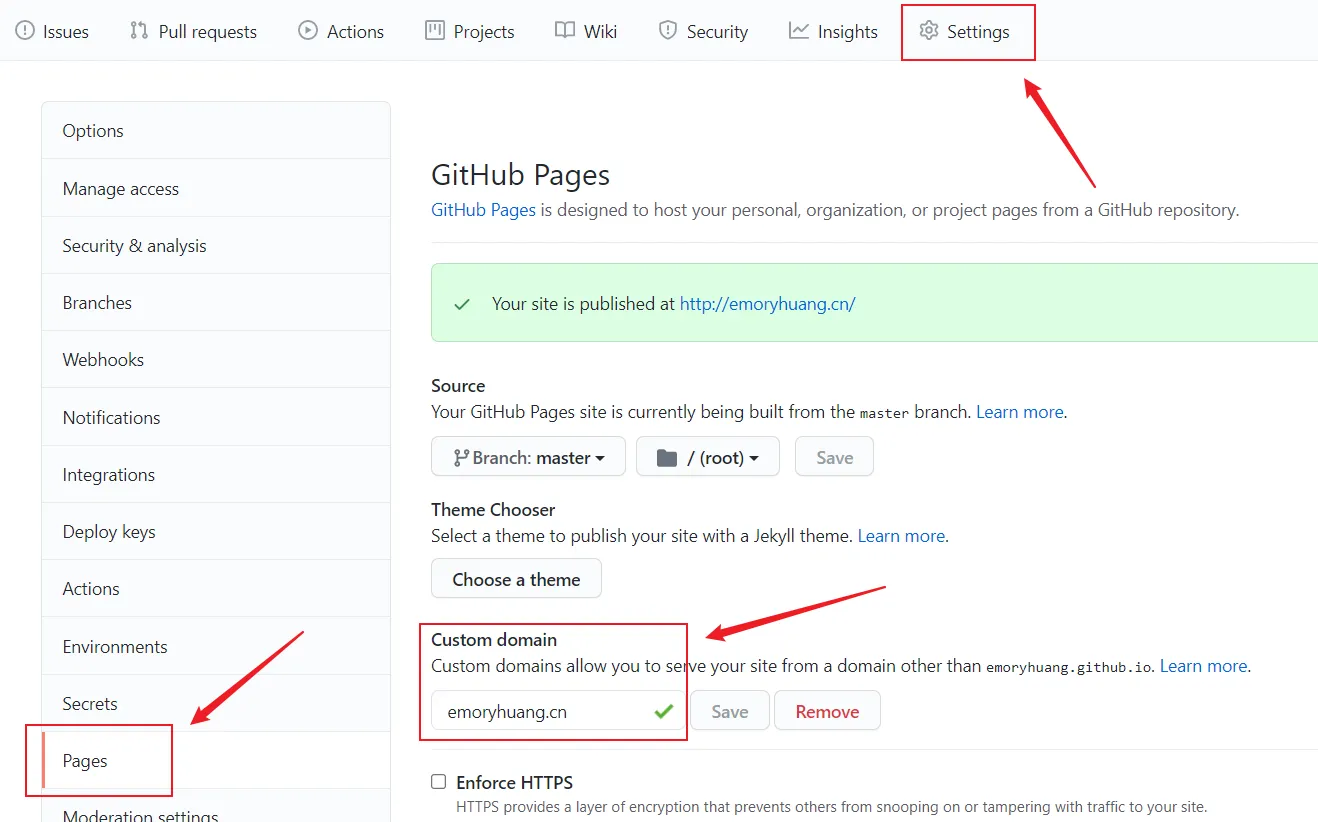Open the published site link emoryhuang.cn
Screen dimensions: 1318x822
pyautogui.click(x=767, y=304)
